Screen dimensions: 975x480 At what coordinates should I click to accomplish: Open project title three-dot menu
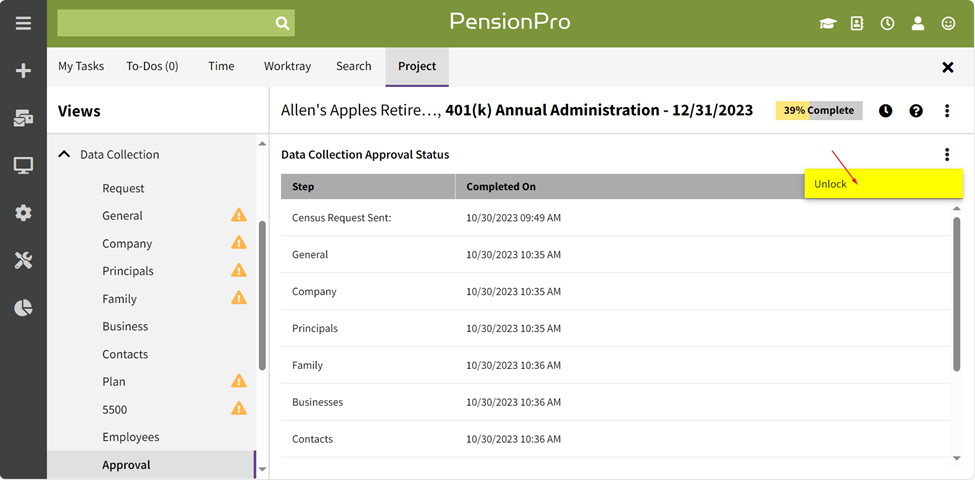[947, 111]
